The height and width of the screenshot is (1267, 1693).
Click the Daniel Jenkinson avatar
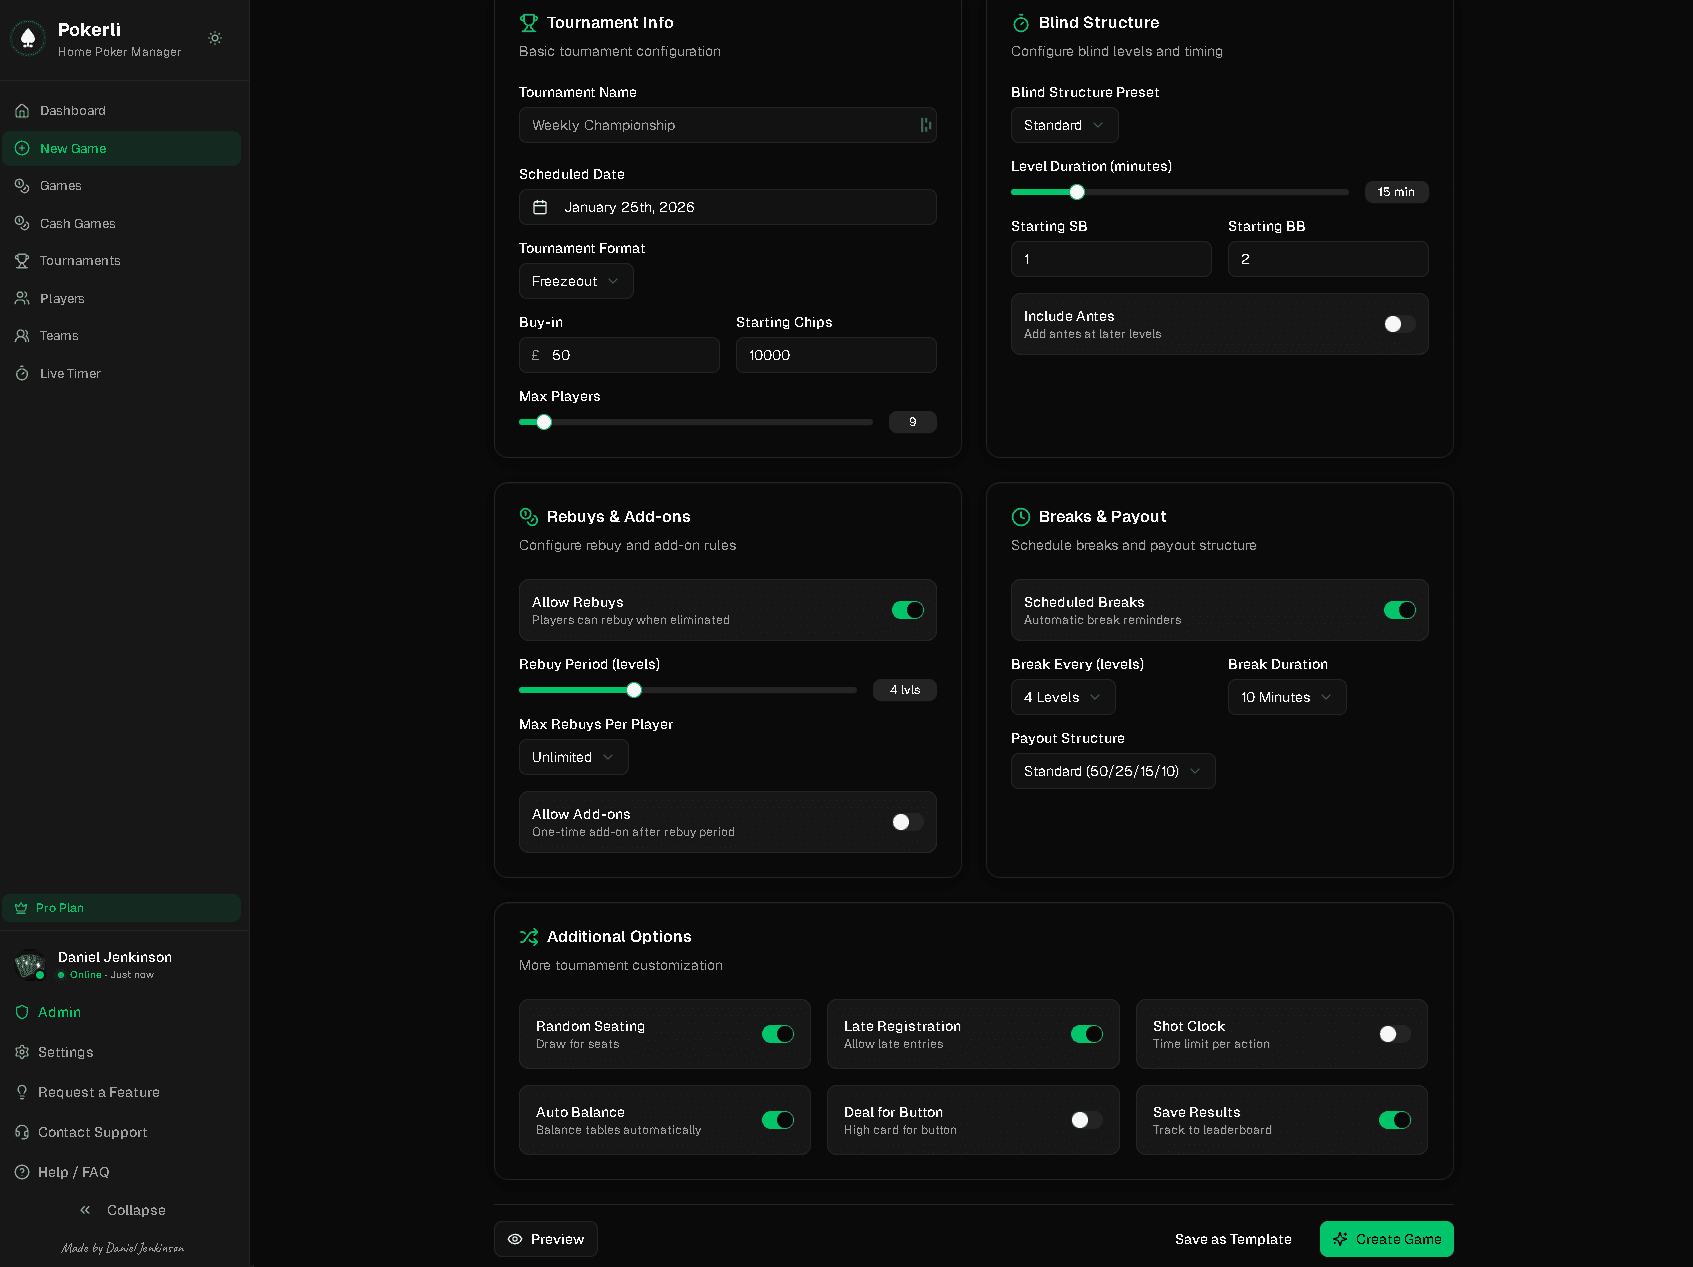coord(29,964)
